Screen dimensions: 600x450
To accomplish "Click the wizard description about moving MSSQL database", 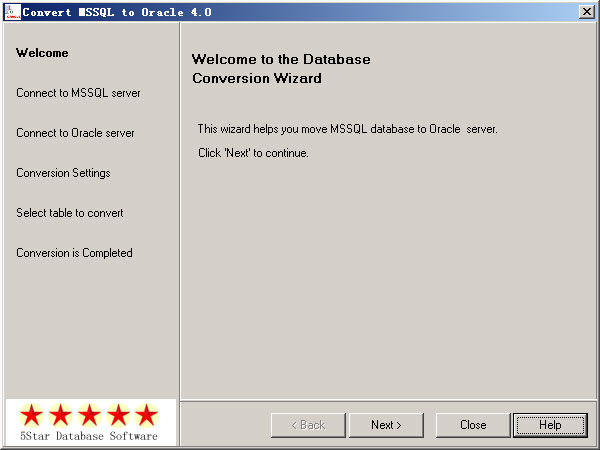I will (347, 129).
